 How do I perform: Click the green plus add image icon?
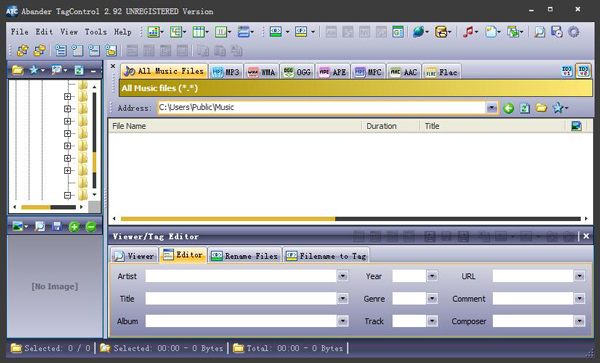pyautogui.click(x=74, y=226)
